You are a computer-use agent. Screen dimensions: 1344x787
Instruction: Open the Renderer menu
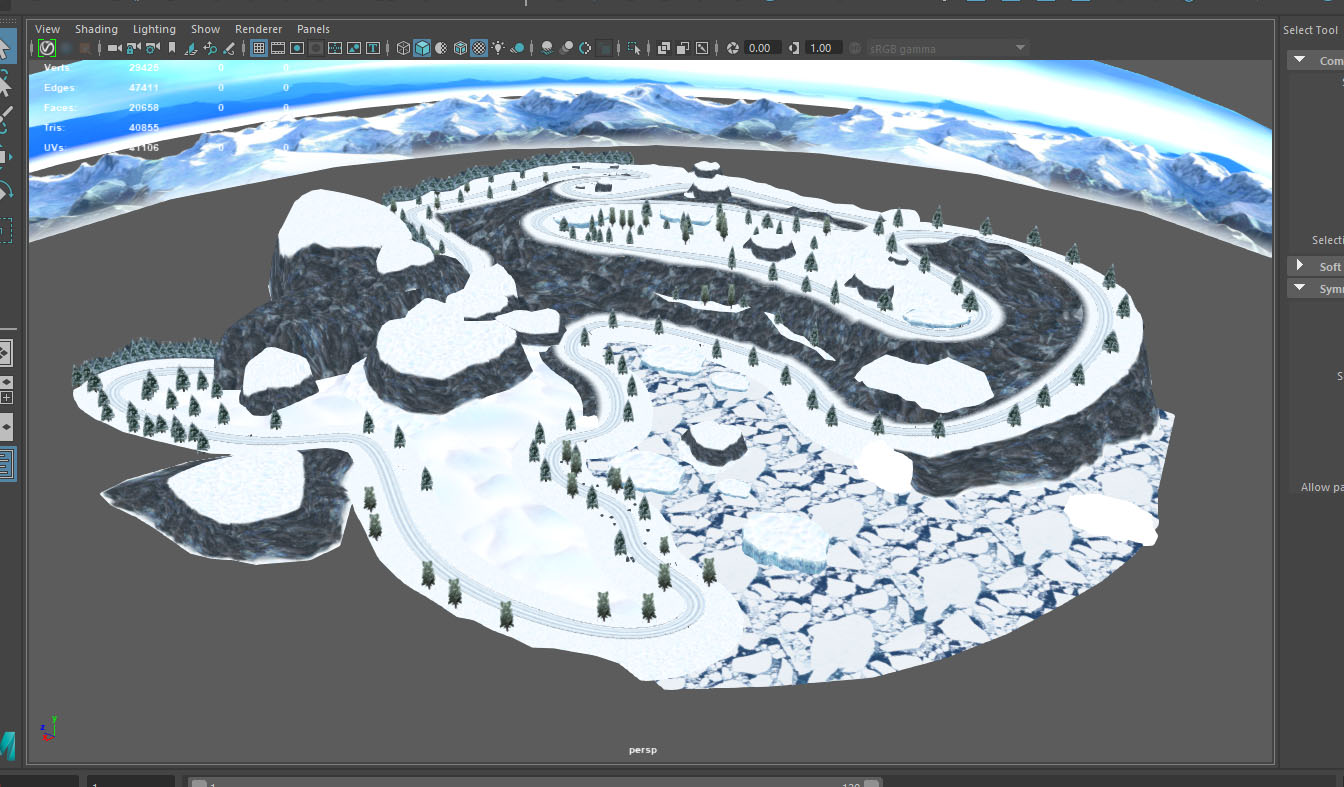click(x=258, y=29)
